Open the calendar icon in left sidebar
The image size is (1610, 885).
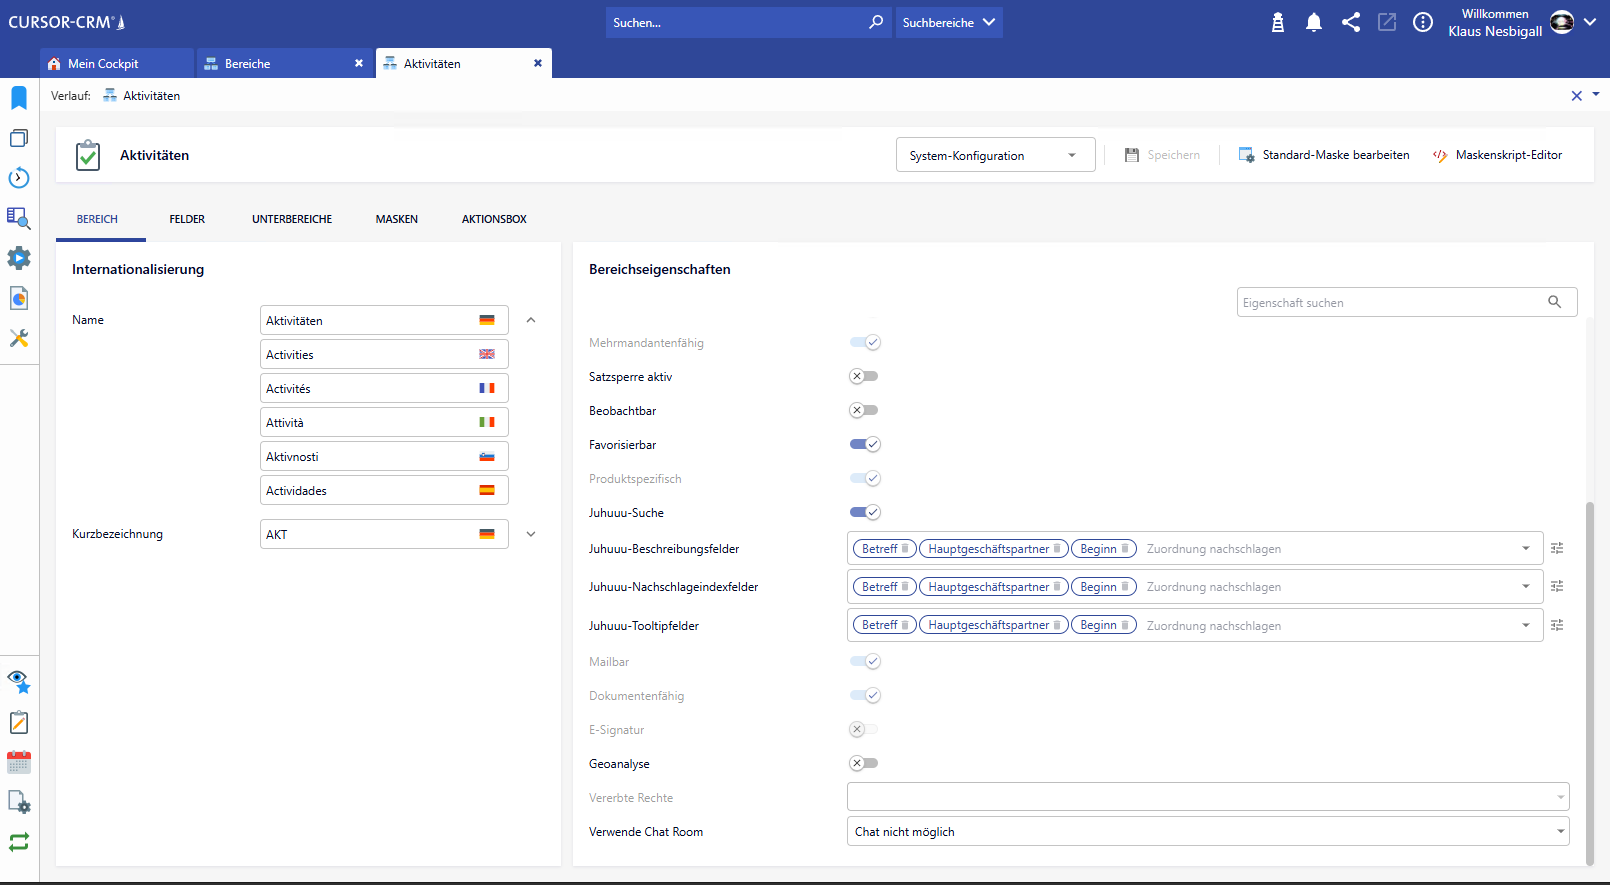click(x=19, y=762)
